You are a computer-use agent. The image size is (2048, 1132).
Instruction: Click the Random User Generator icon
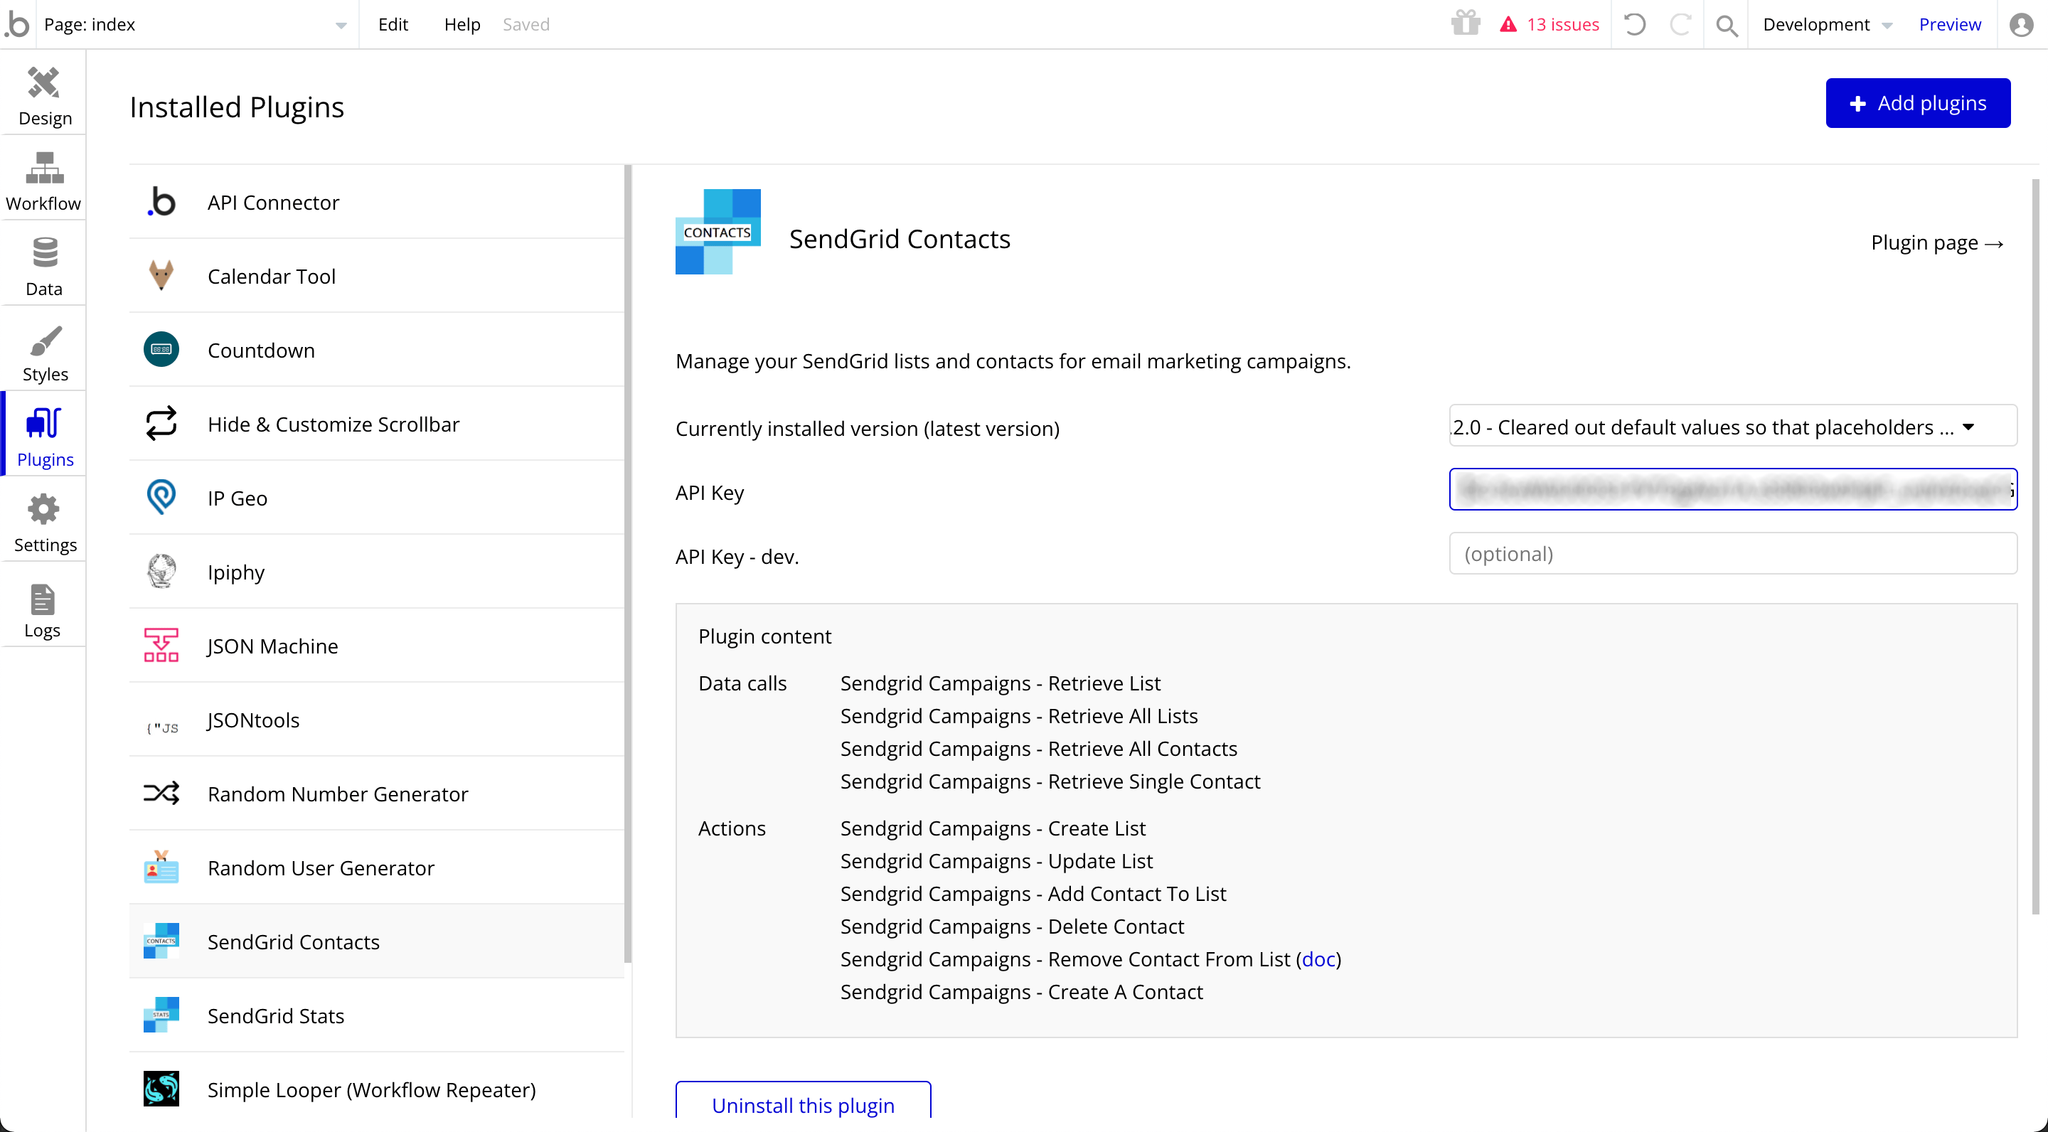click(x=161, y=867)
